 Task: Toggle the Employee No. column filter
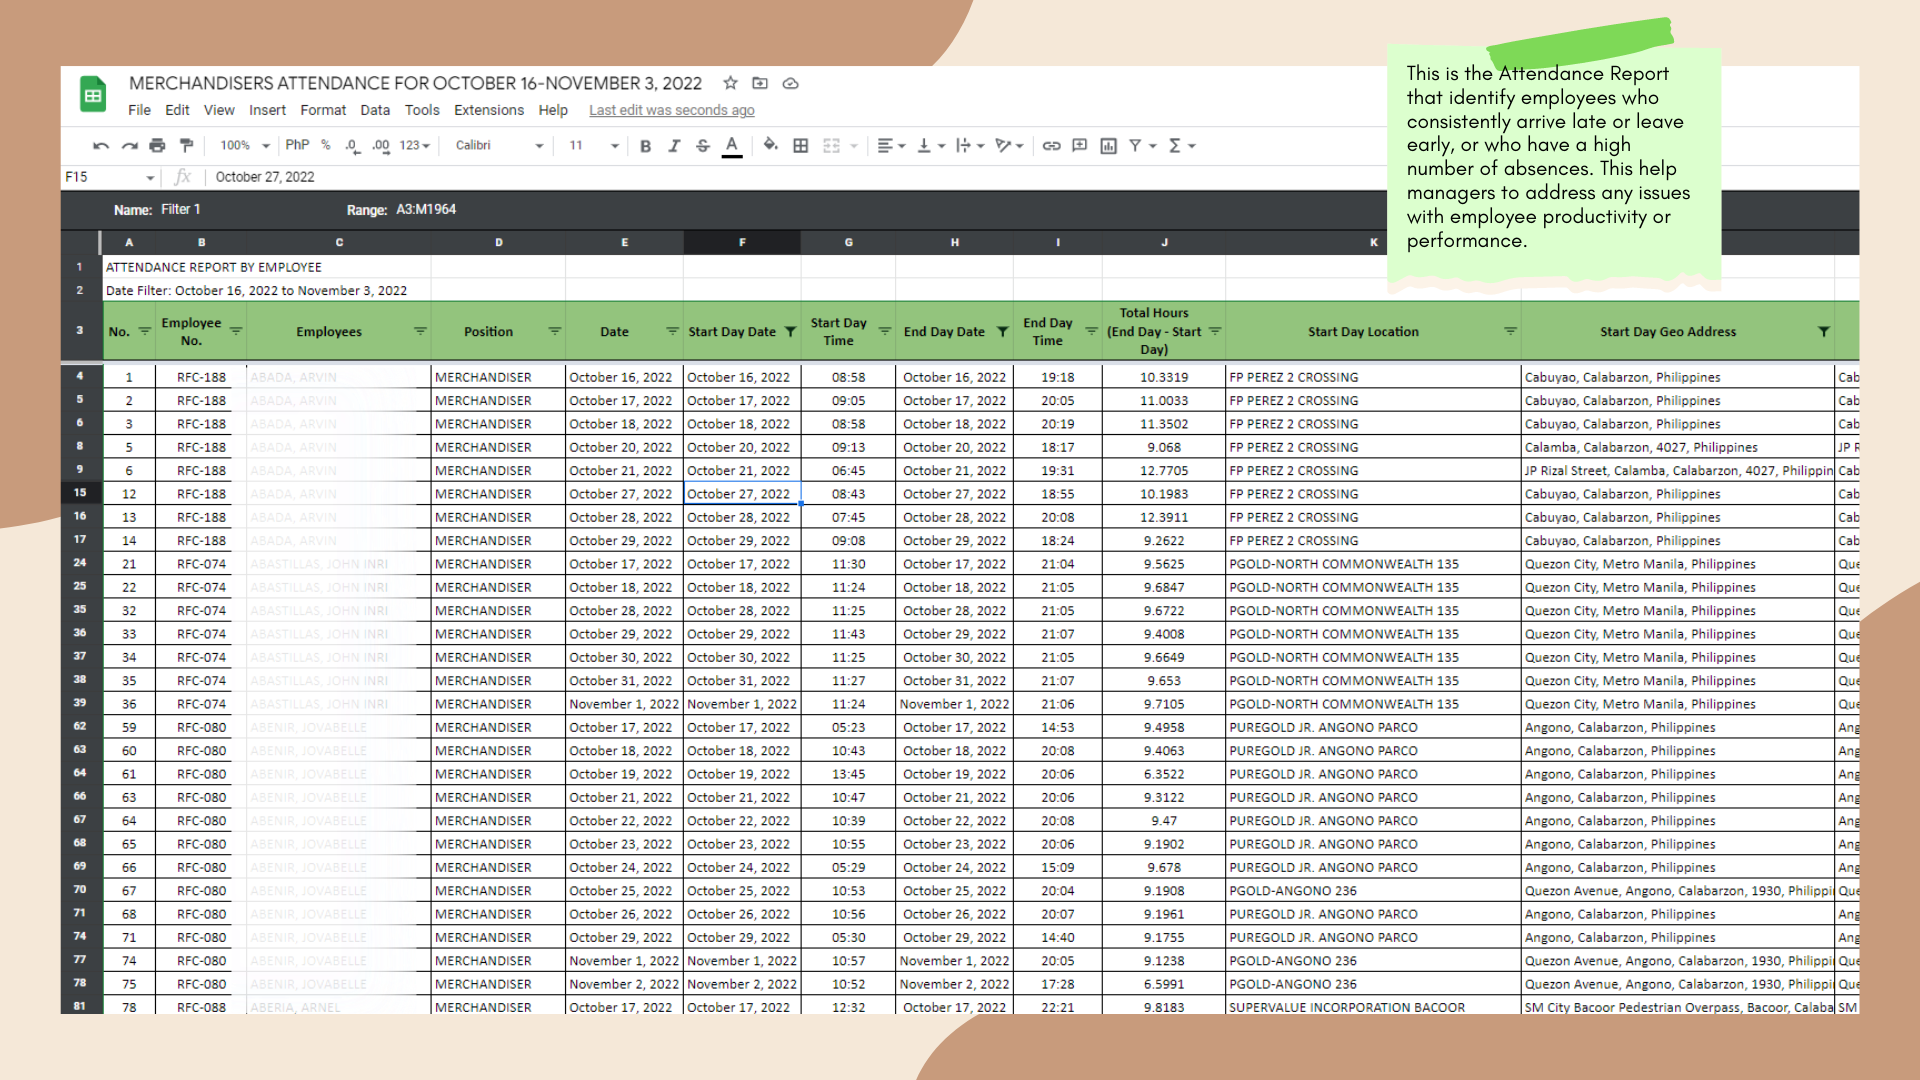[236, 331]
